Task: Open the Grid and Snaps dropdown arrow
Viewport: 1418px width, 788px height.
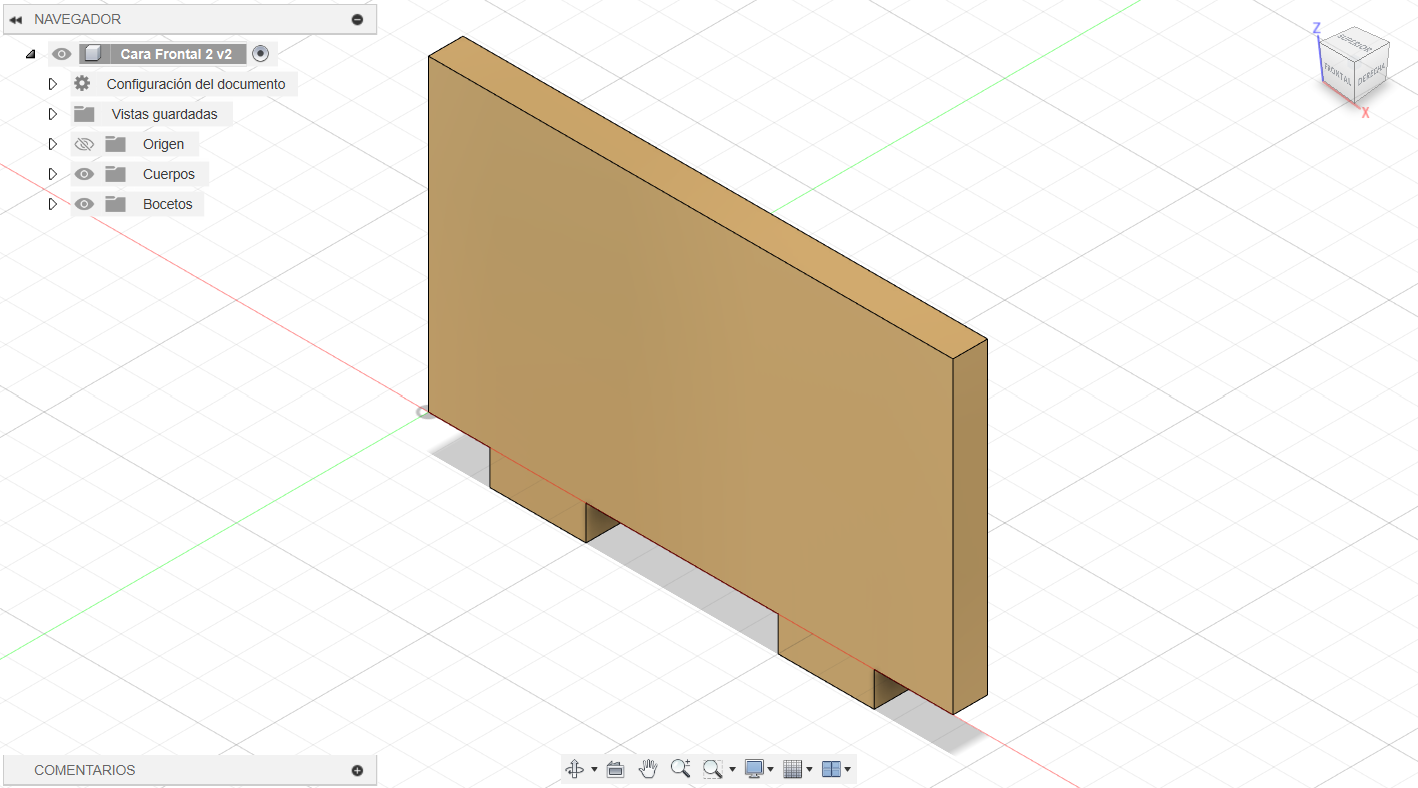Action: (x=809, y=770)
